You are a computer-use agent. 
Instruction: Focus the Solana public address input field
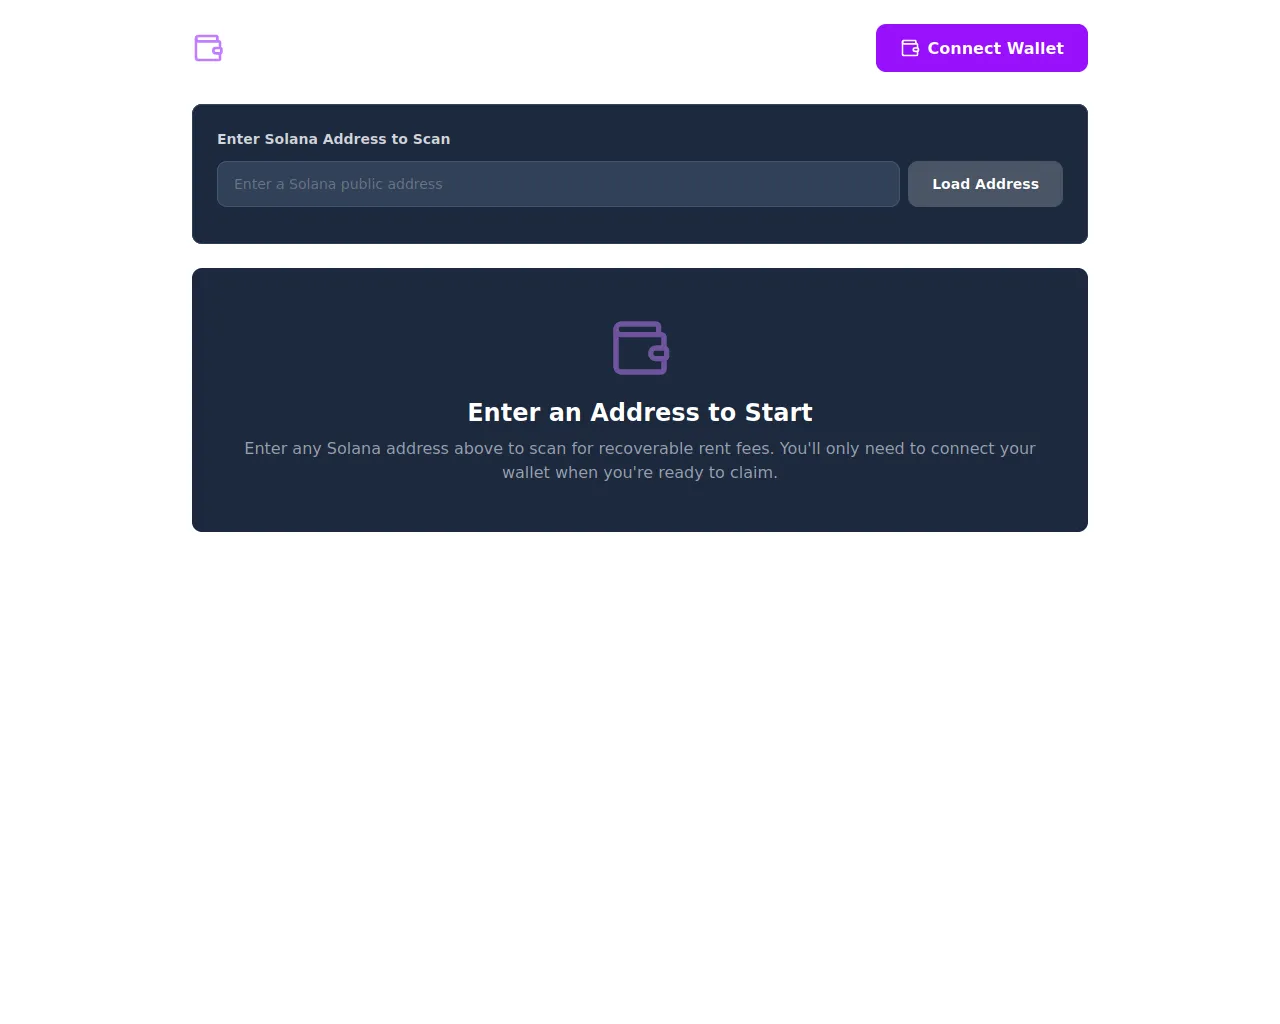click(558, 184)
